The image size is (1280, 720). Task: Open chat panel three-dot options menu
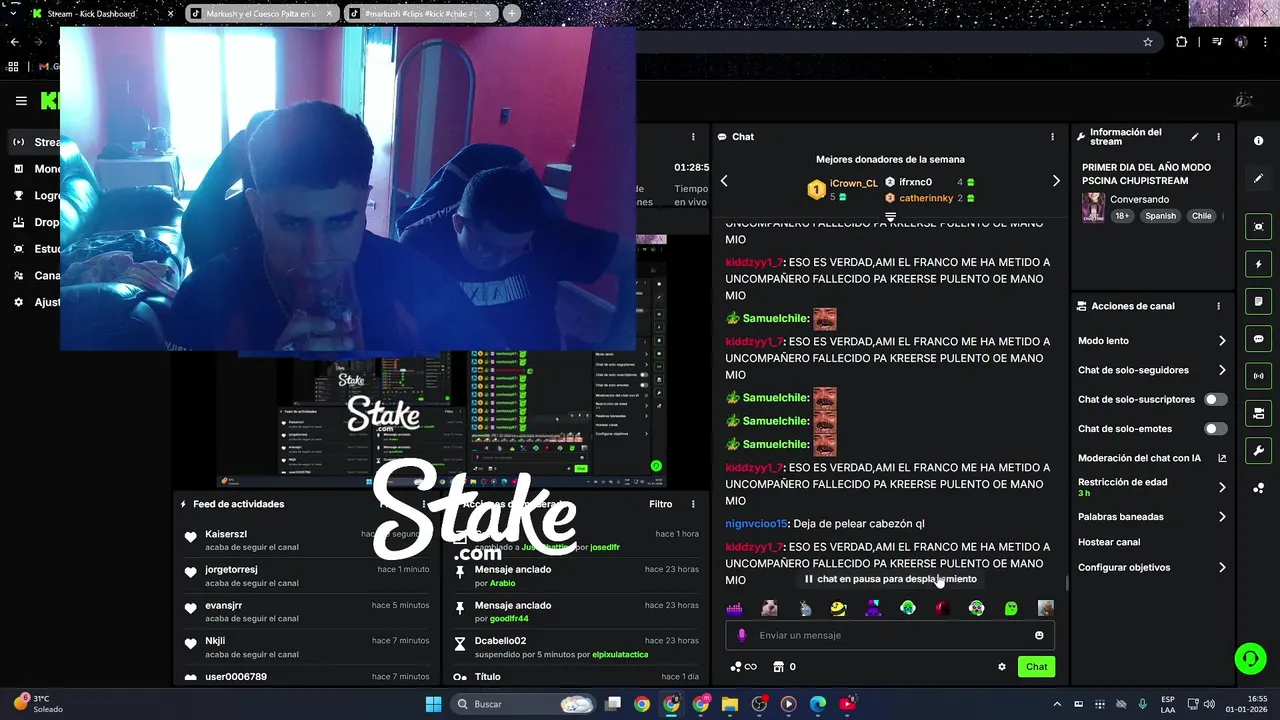[x=1052, y=137]
